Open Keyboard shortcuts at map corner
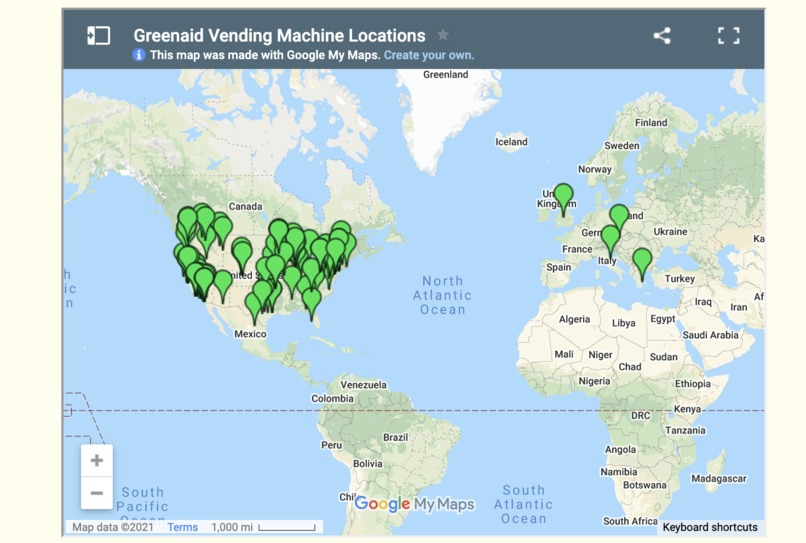This screenshot has width=806, height=543. click(710, 527)
